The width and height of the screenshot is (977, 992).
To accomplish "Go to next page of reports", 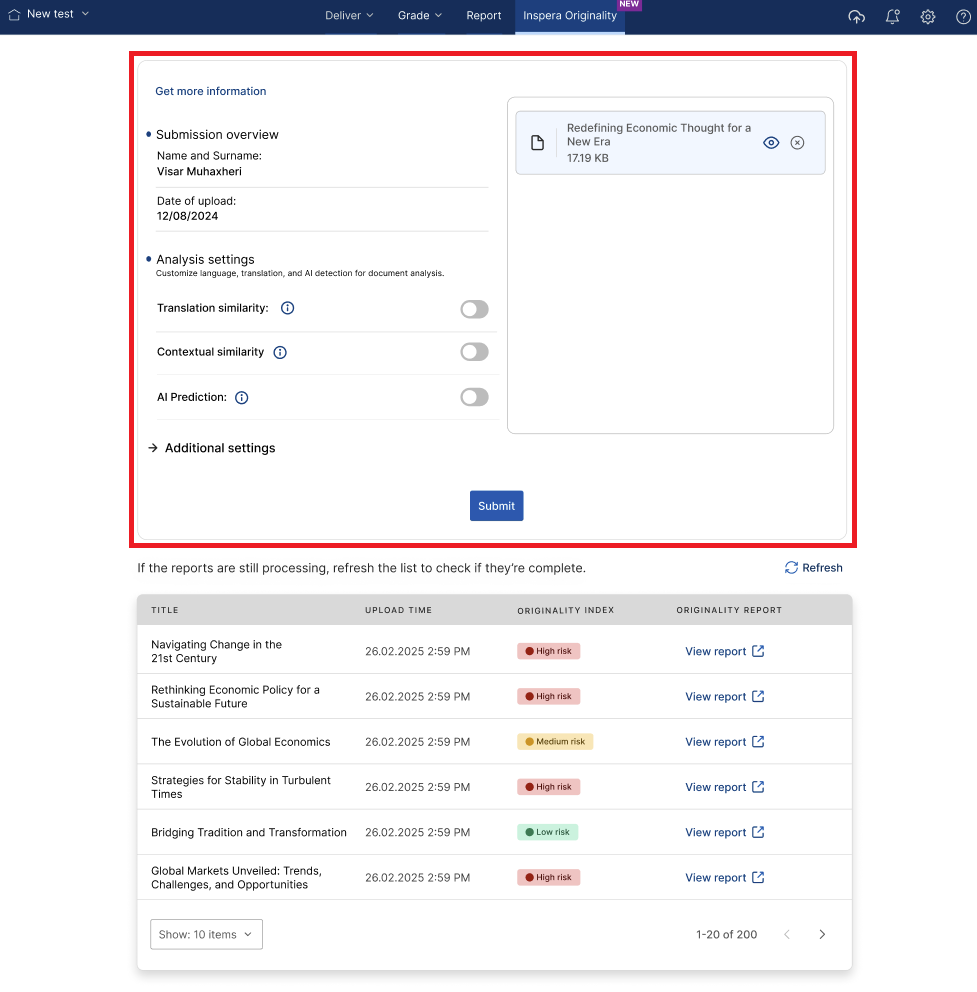I will click(822, 934).
